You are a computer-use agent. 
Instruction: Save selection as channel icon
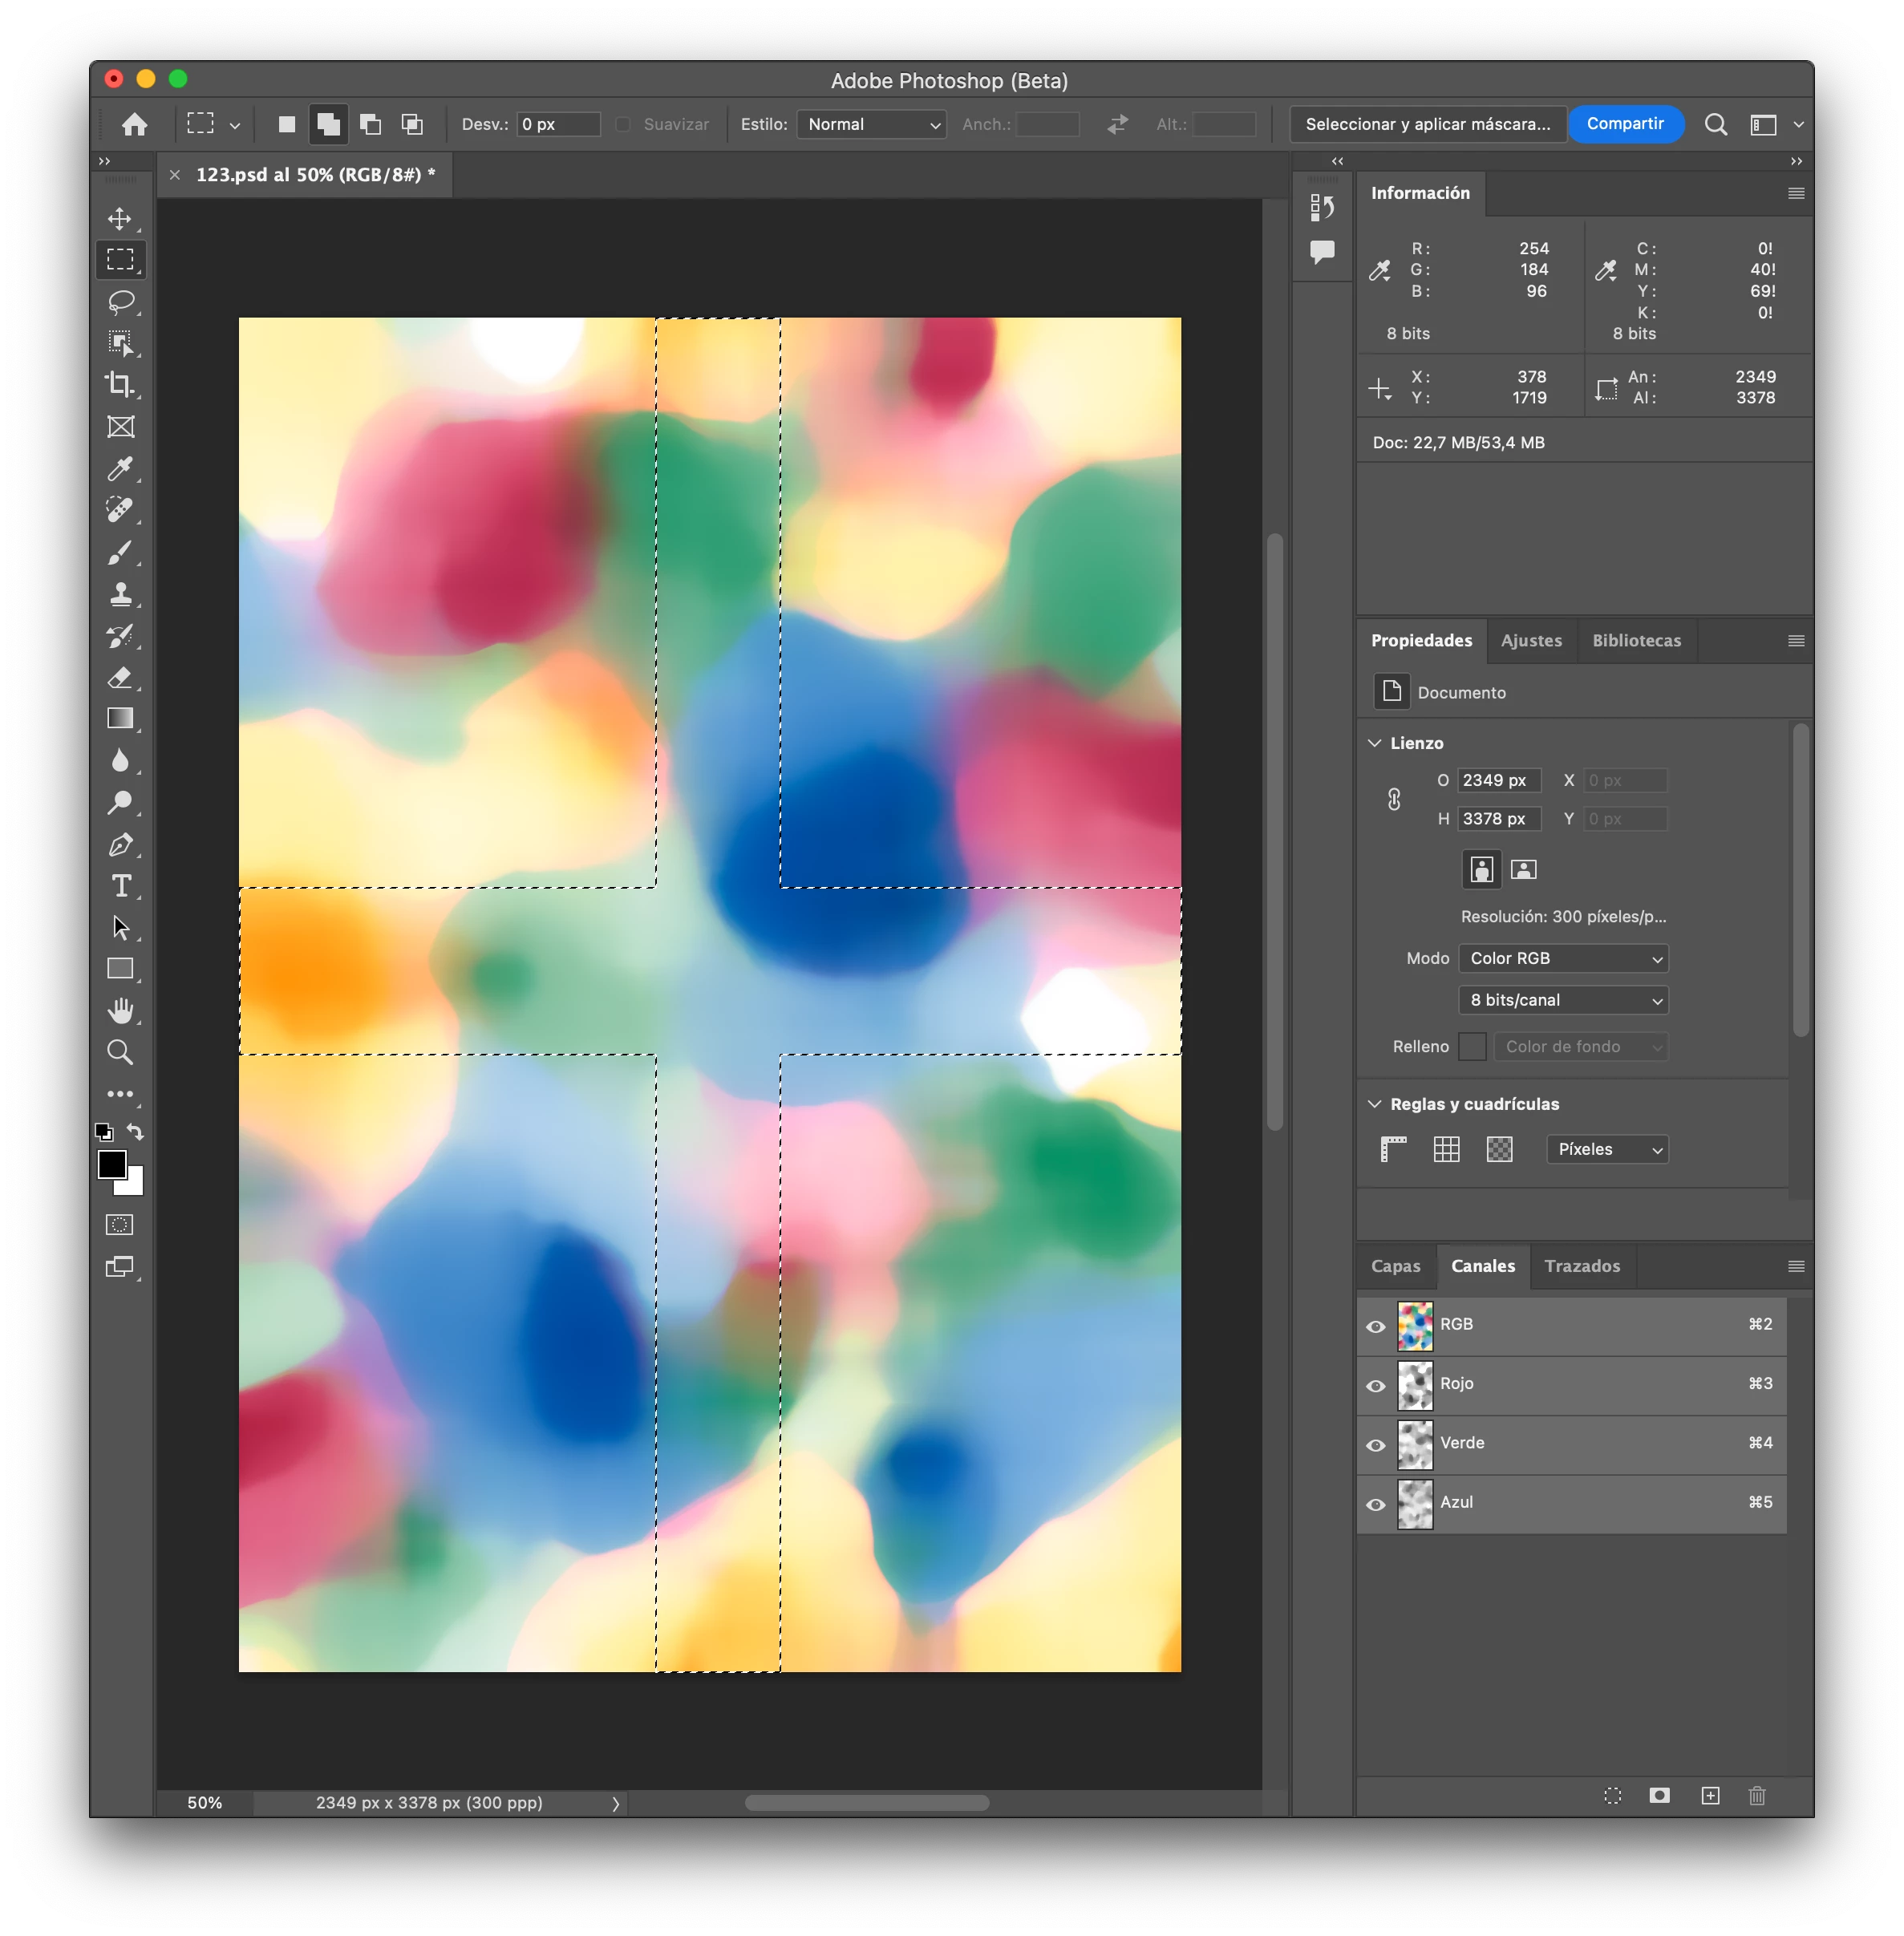[1659, 1795]
